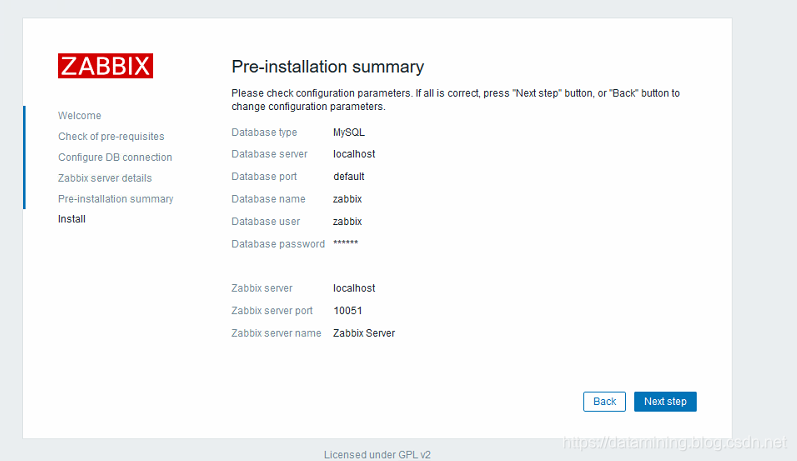Click the Zabbix server port label

[272, 311]
